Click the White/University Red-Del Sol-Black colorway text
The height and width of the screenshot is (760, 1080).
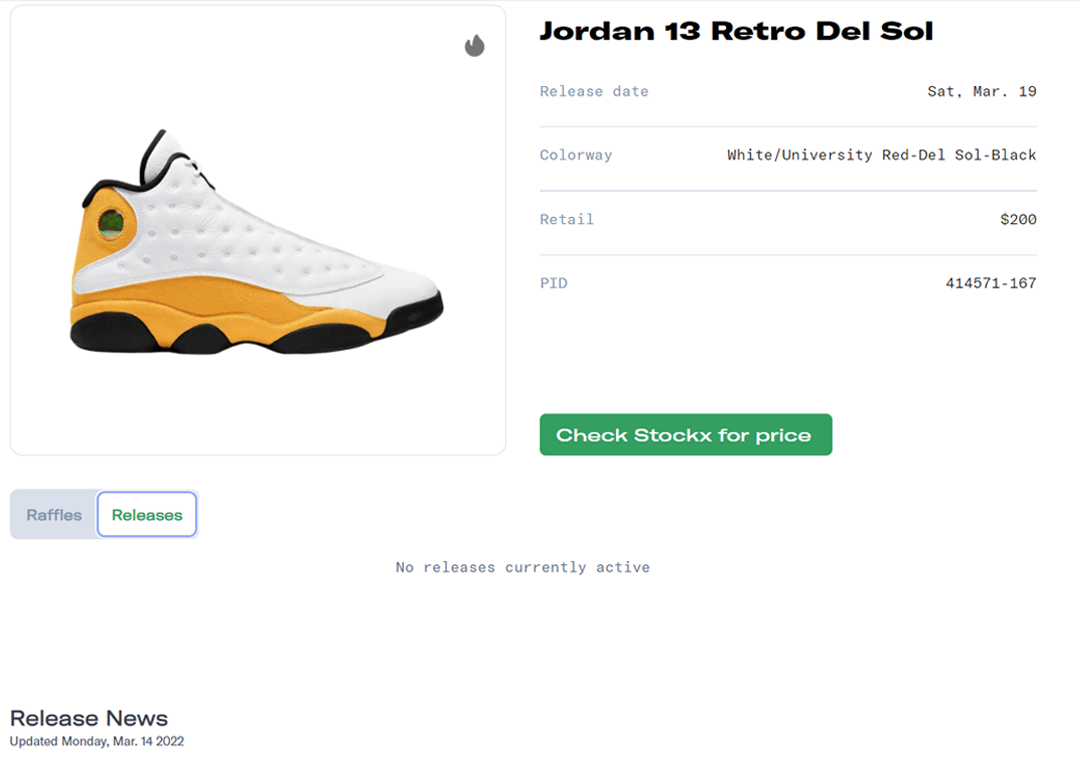tap(881, 155)
